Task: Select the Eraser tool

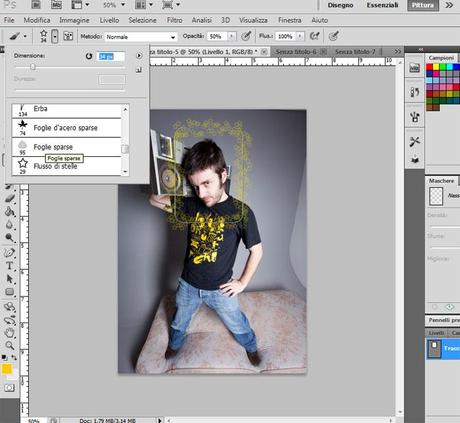Action: pos(10,199)
